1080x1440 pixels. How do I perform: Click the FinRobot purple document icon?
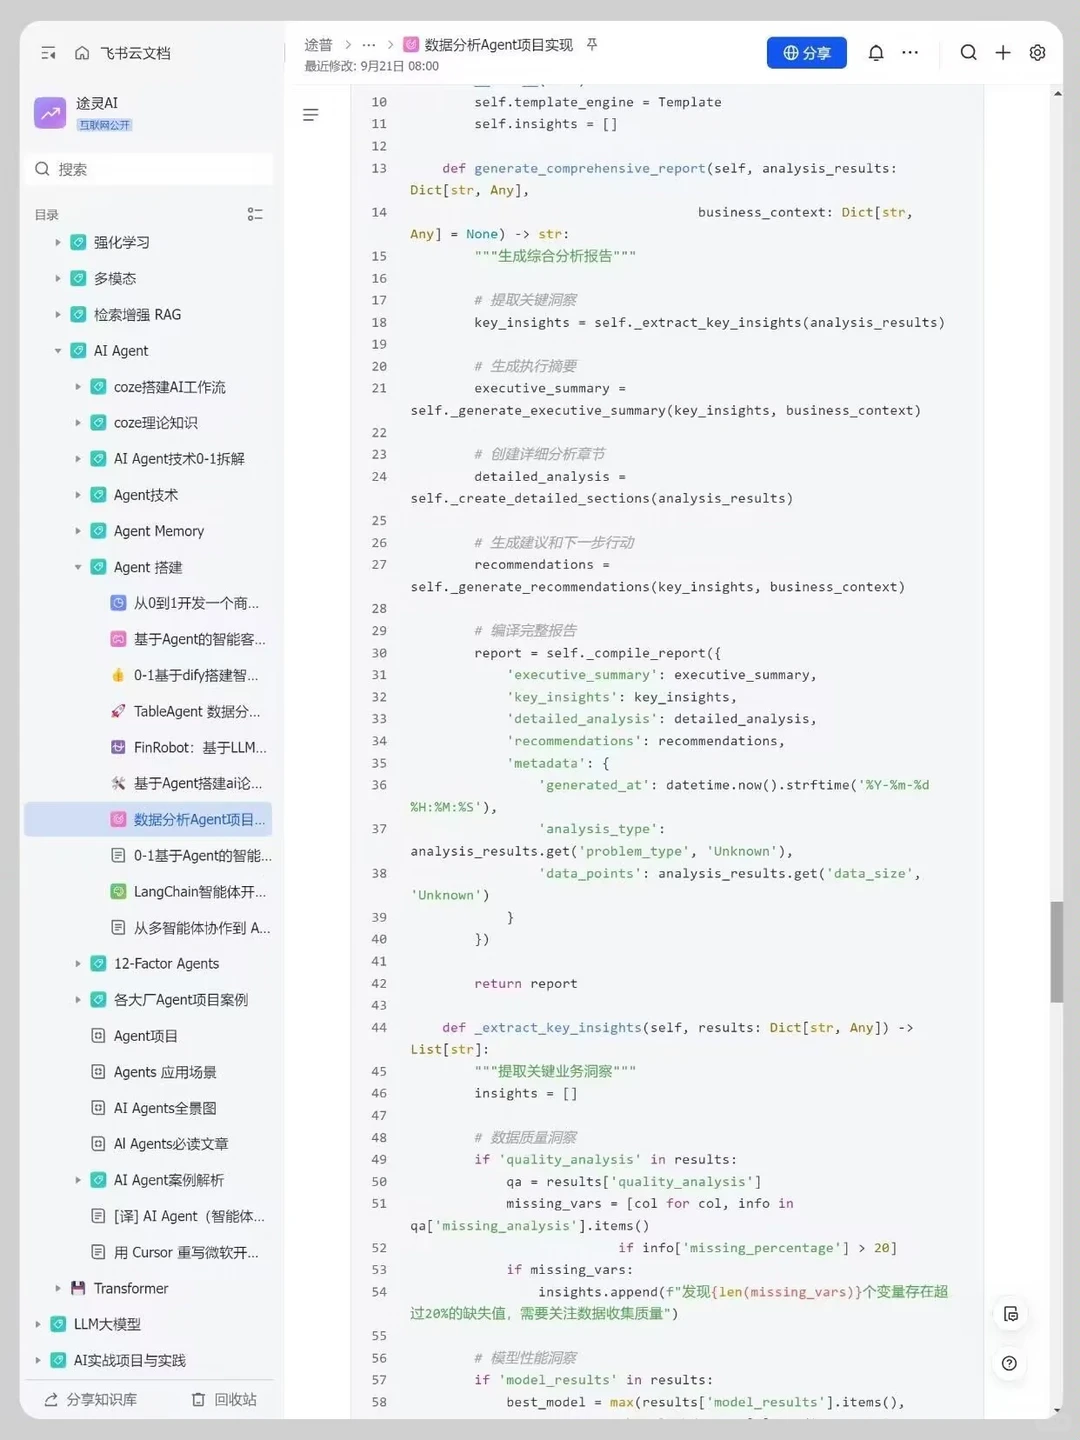[118, 747]
